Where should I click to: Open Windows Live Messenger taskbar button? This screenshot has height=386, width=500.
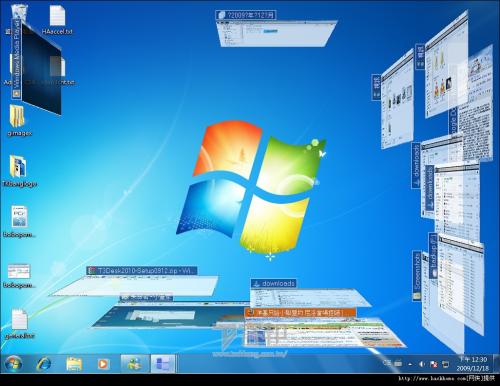135,363
